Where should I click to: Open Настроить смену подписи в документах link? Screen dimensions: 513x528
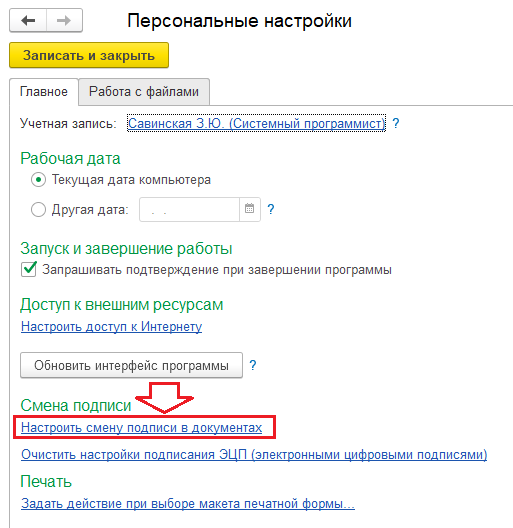(x=141, y=427)
